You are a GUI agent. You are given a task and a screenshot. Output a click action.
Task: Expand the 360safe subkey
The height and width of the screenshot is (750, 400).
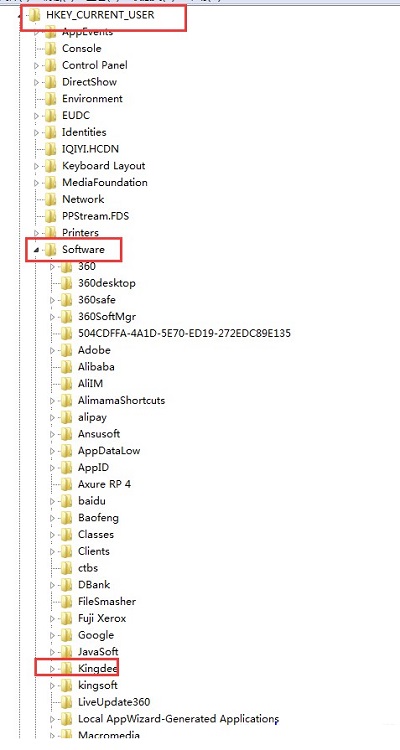(x=53, y=300)
